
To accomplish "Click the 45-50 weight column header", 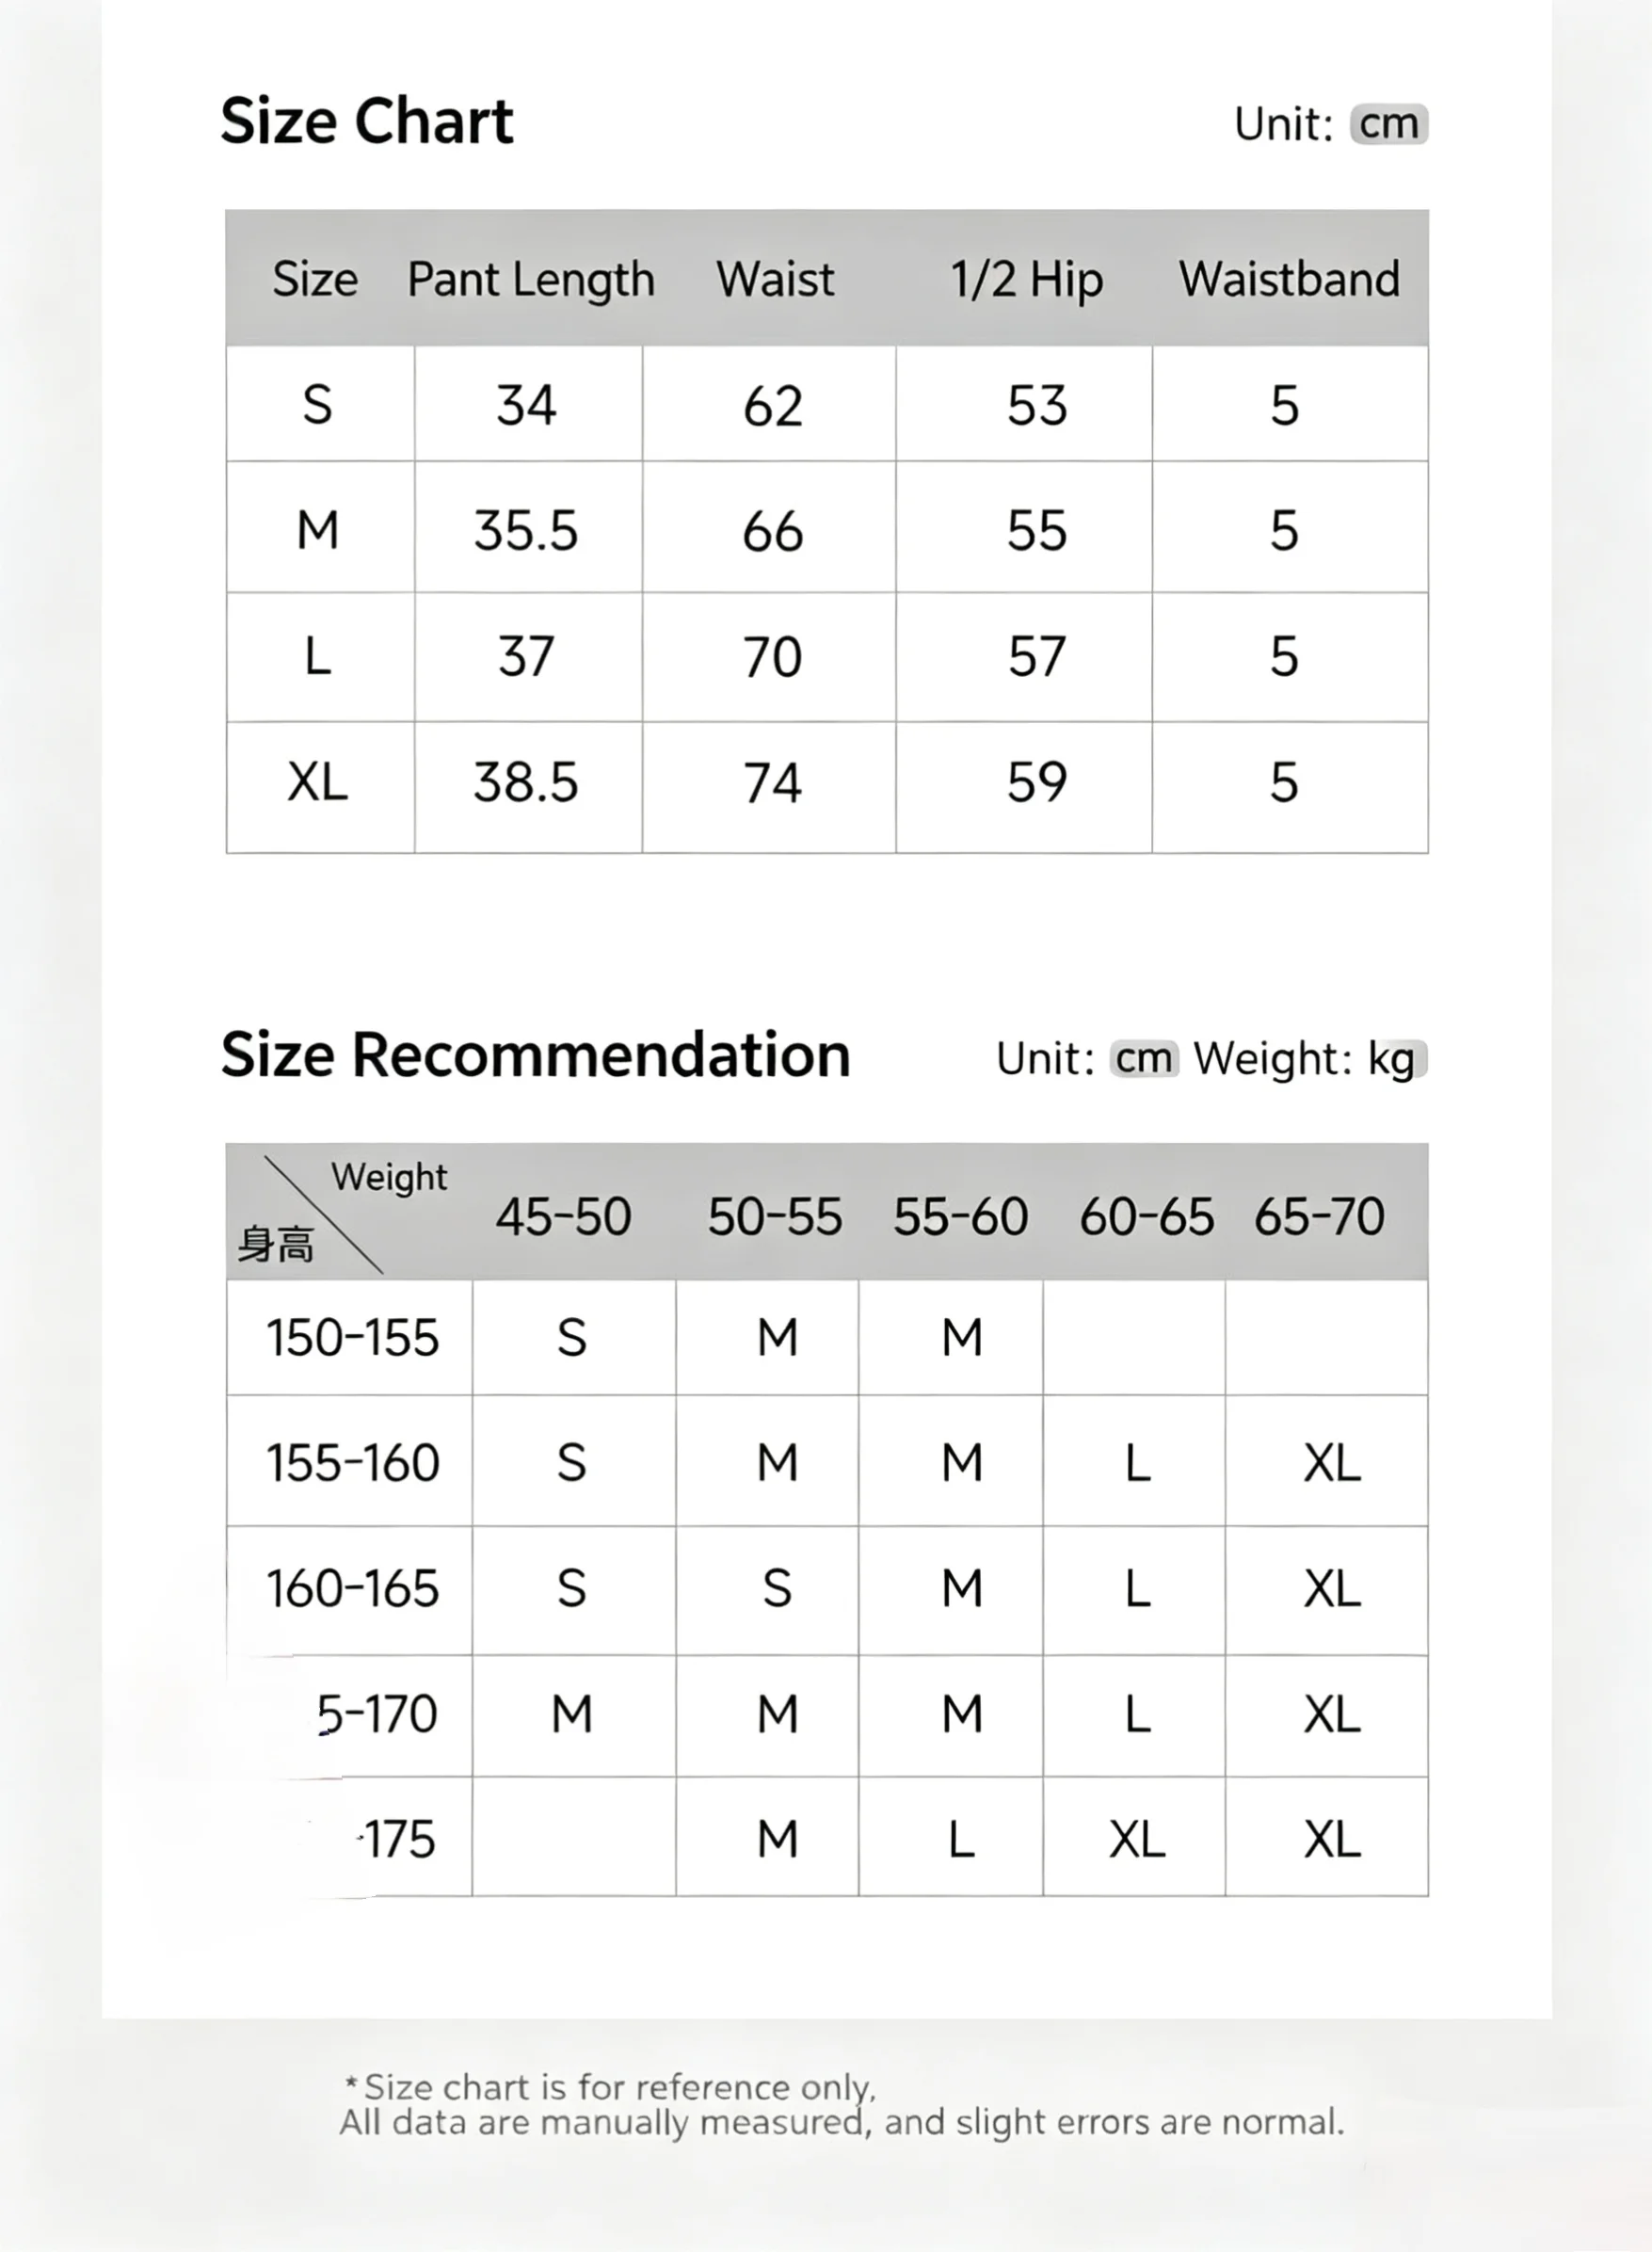I will [563, 1217].
